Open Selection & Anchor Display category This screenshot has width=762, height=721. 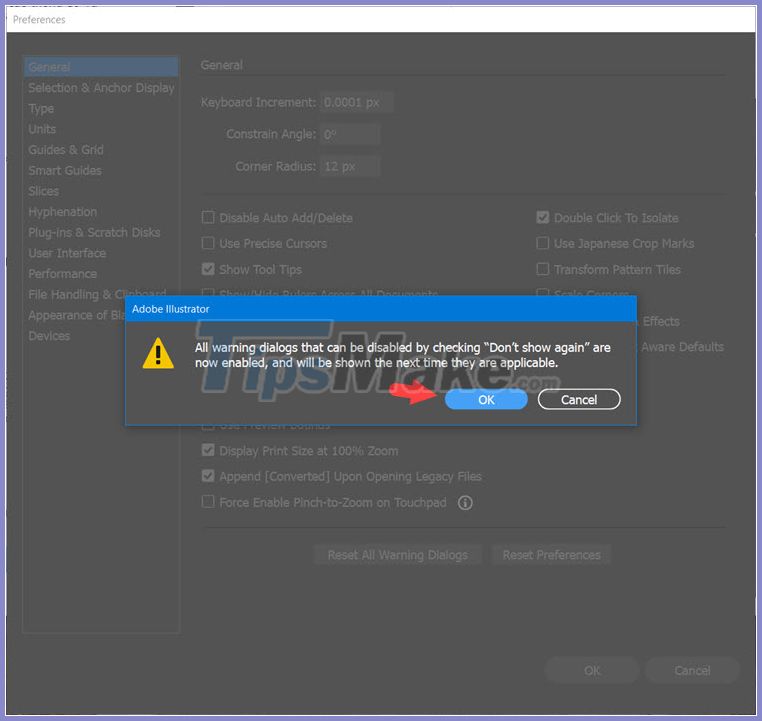[x=101, y=88]
